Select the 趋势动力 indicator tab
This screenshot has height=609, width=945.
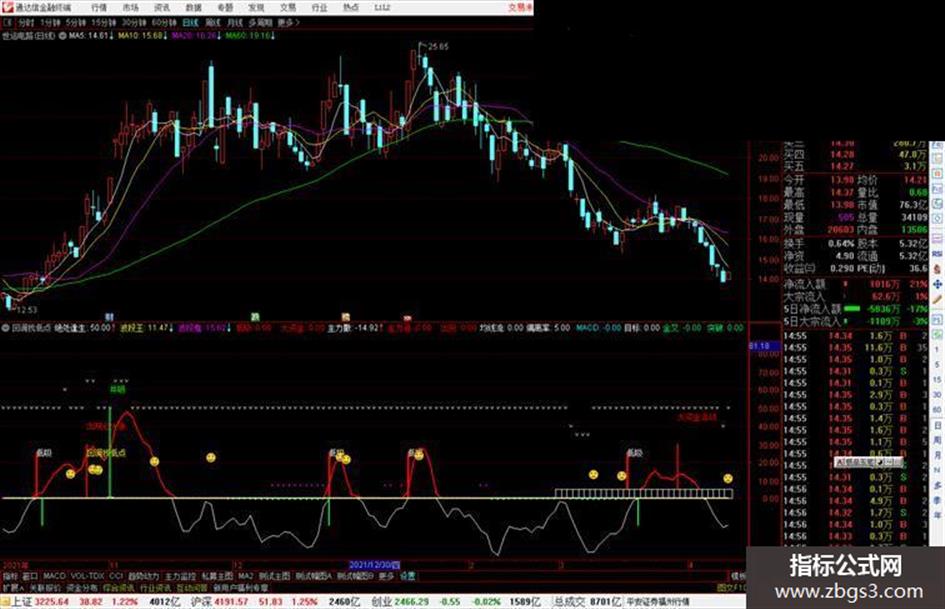(x=144, y=576)
